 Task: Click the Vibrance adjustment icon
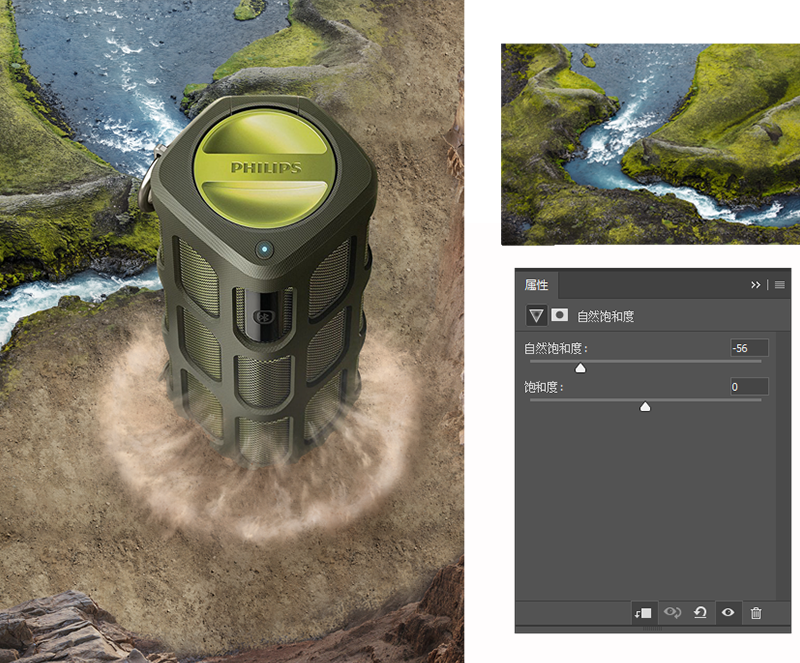click(536, 316)
